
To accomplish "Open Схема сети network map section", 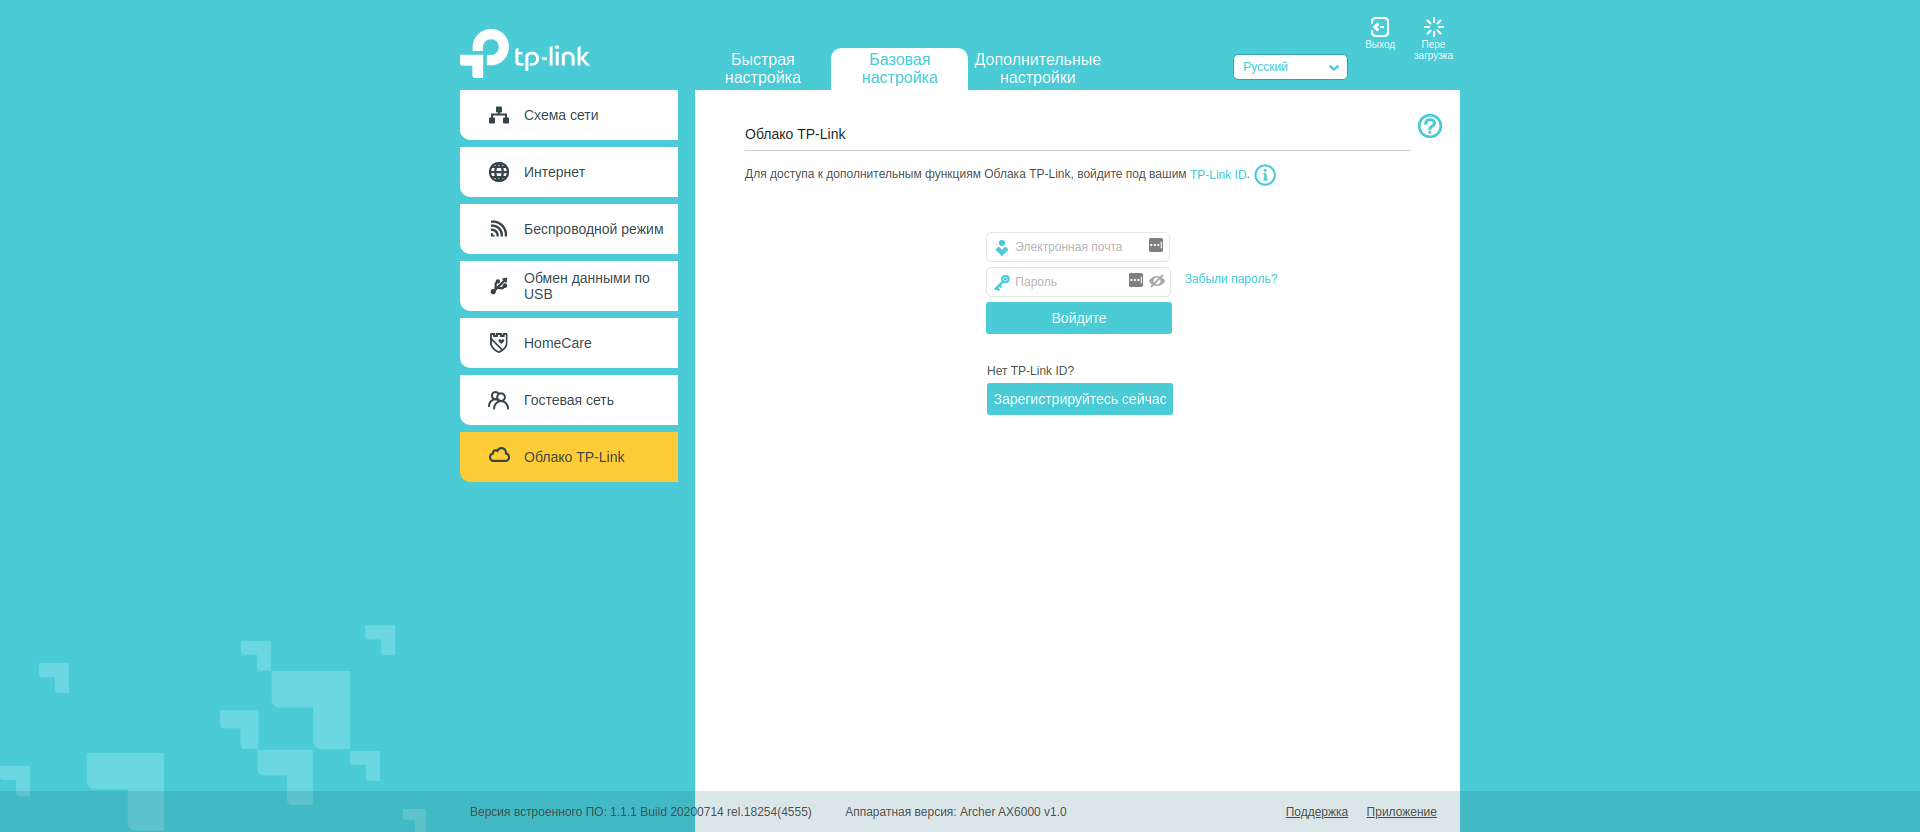I will pyautogui.click(x=569, y=115).
